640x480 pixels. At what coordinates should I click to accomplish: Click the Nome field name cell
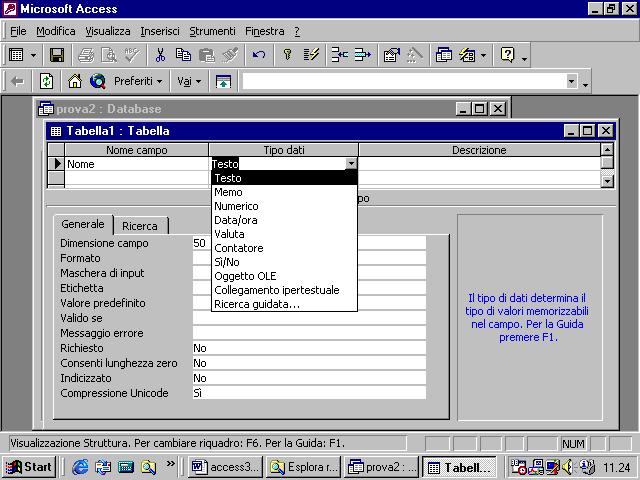137,164
